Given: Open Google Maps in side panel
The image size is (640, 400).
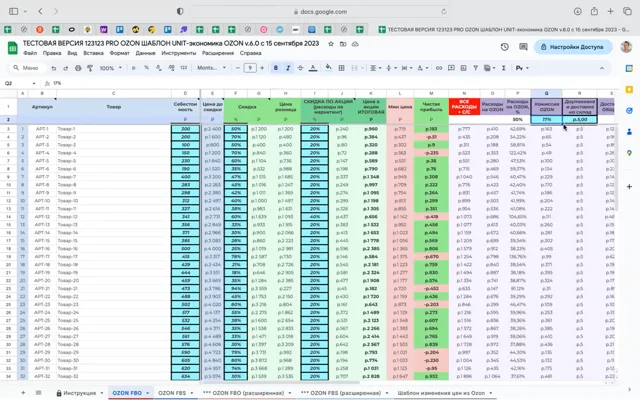Looking at the screenshot, I should pyautogui.click(x=629, y=153).
